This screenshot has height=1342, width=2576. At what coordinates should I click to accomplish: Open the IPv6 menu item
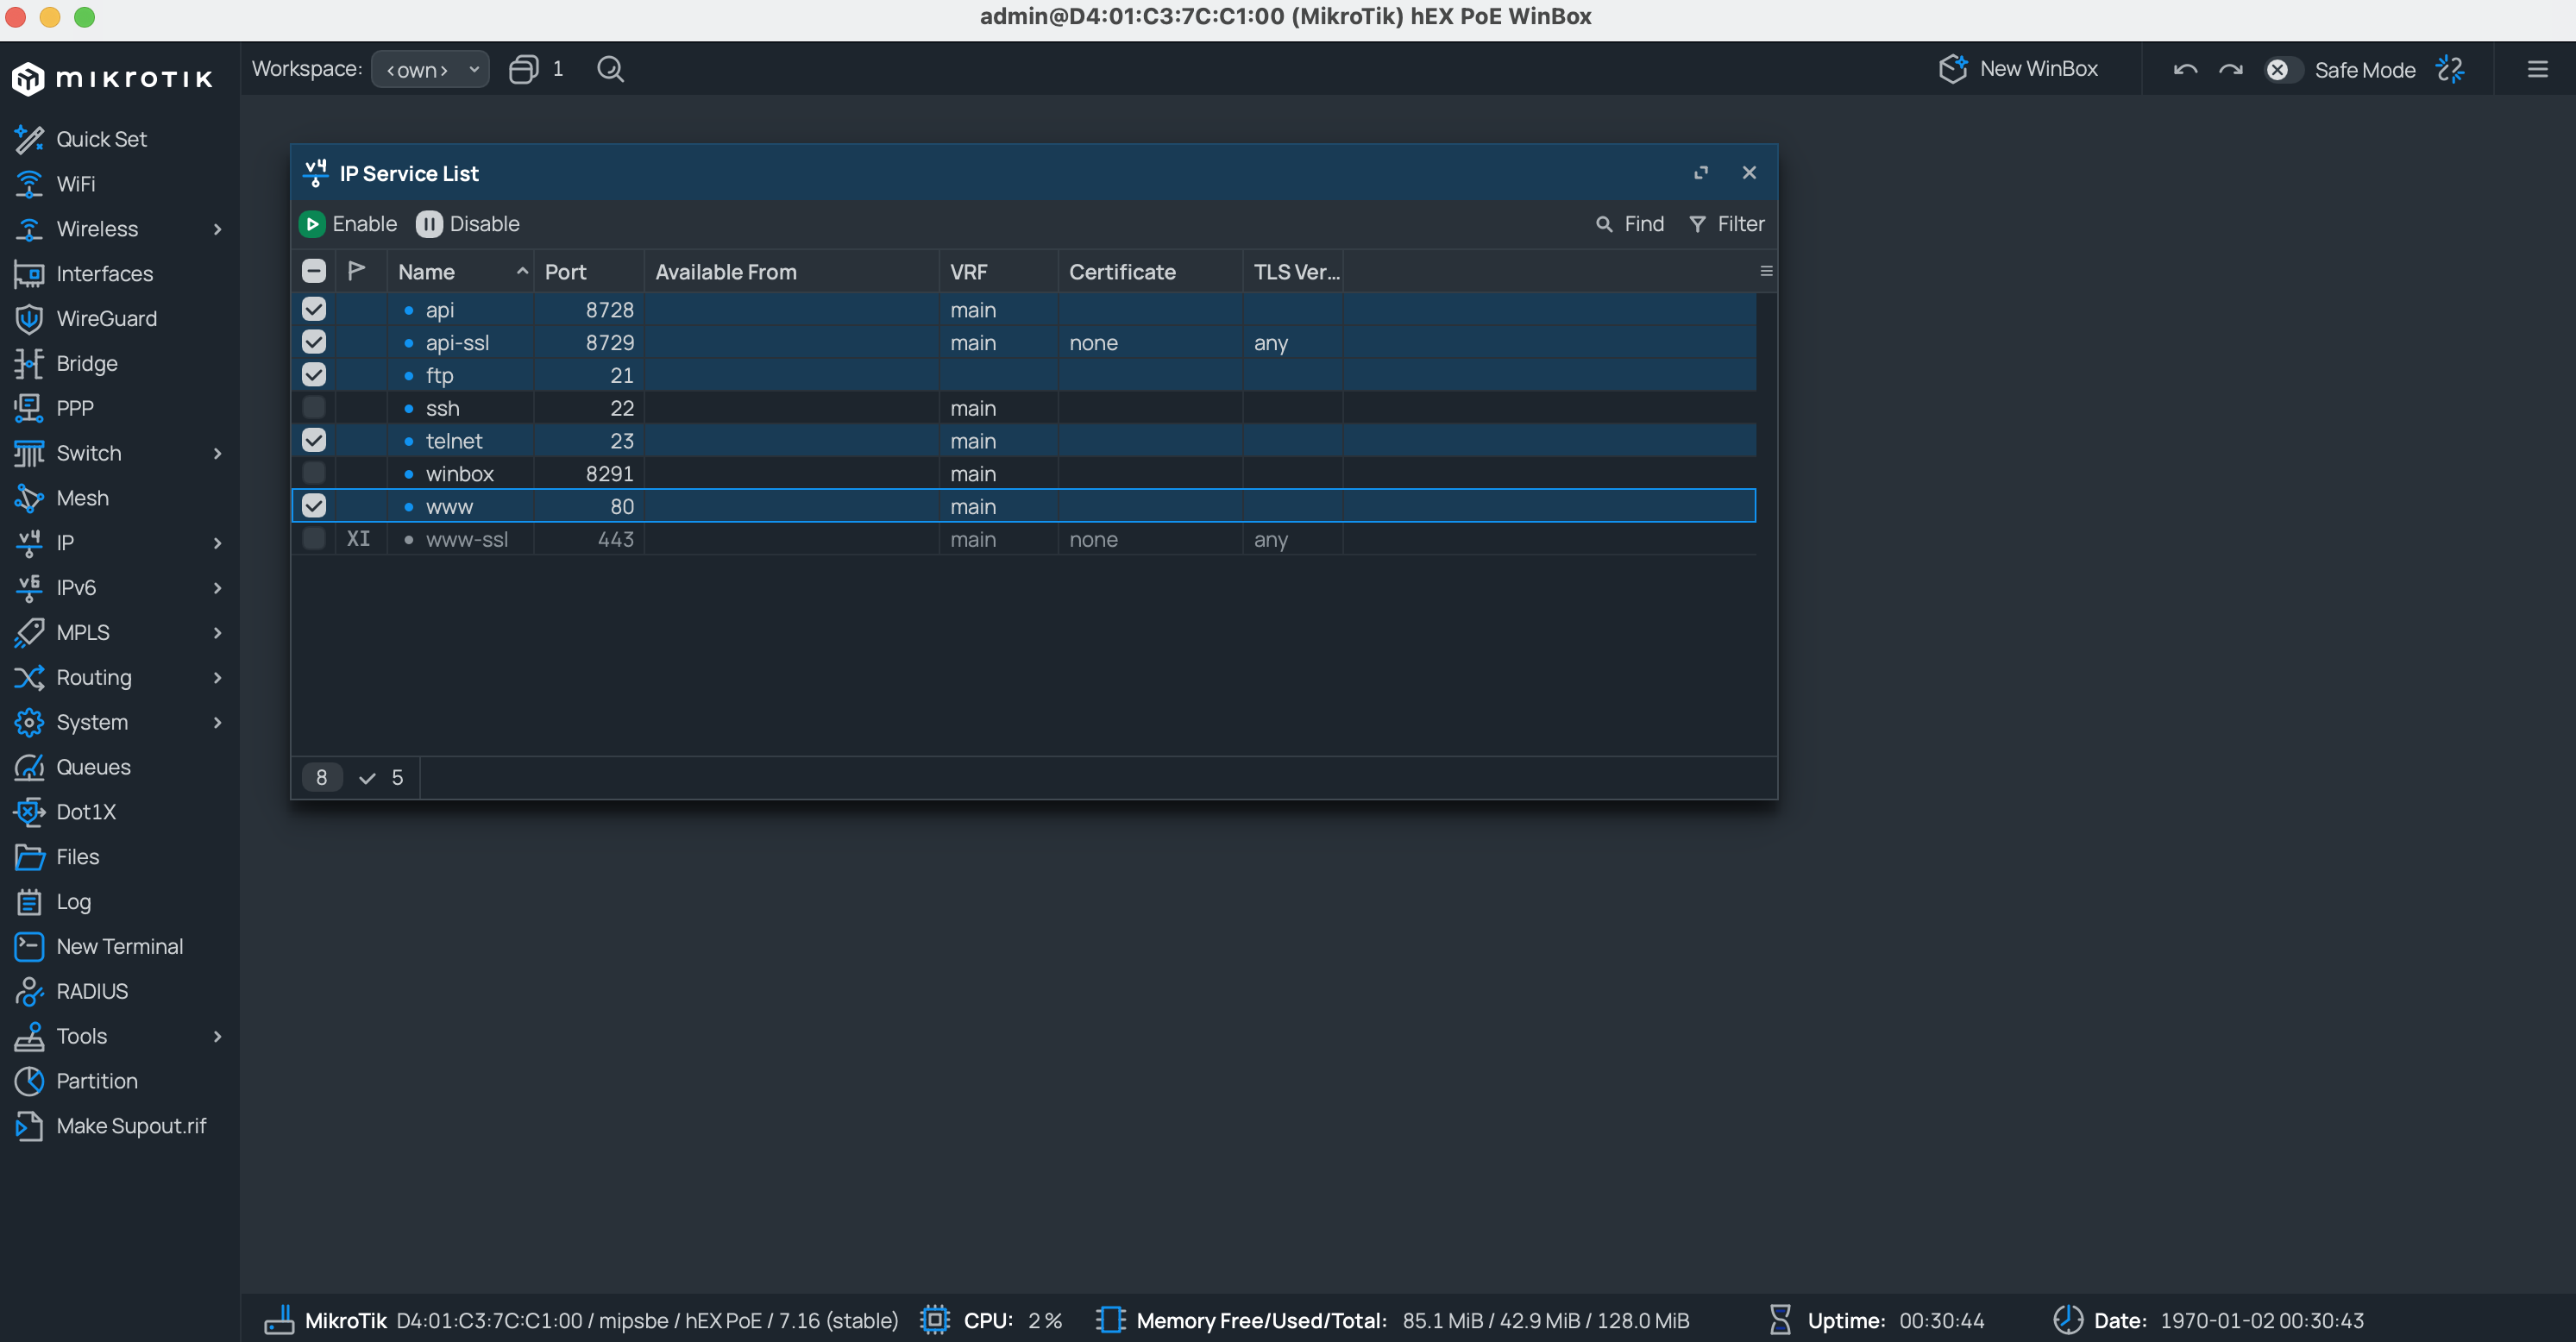(x=120, y=588)
